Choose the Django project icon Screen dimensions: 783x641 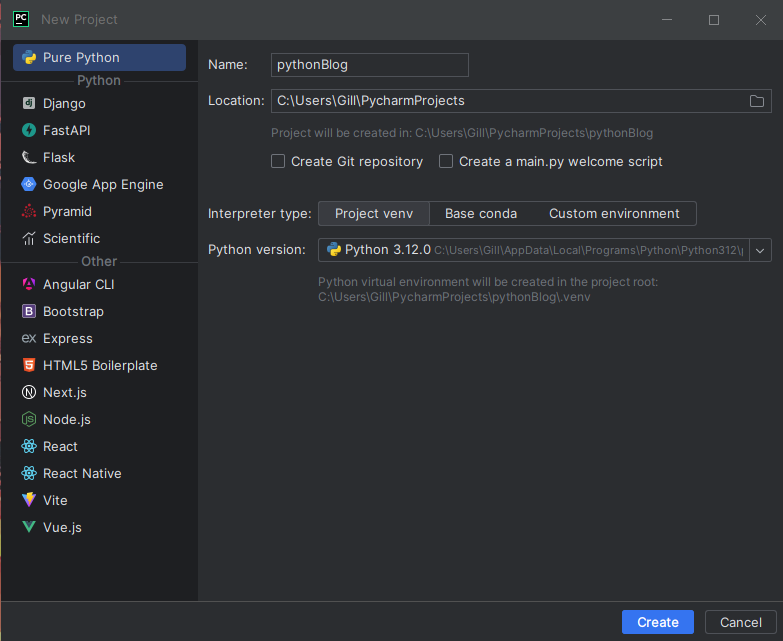tap(29, 103)
